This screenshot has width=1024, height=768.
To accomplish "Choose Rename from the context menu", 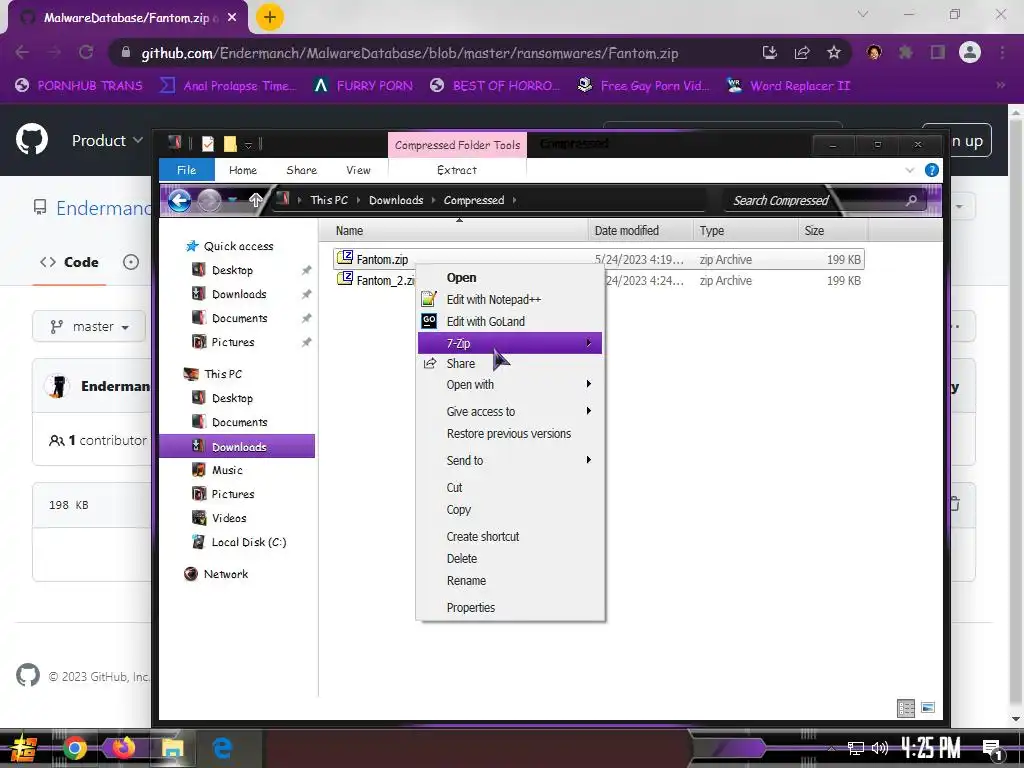I will (x=509, y=581).
